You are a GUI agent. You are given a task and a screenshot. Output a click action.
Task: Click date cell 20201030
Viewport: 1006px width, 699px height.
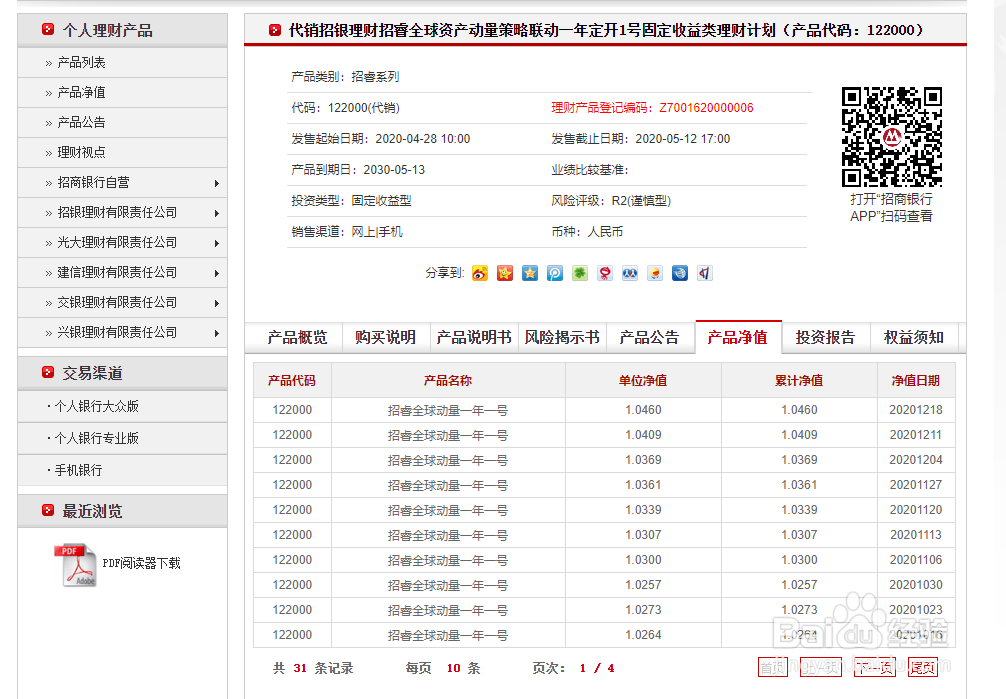tap(916, 585)
